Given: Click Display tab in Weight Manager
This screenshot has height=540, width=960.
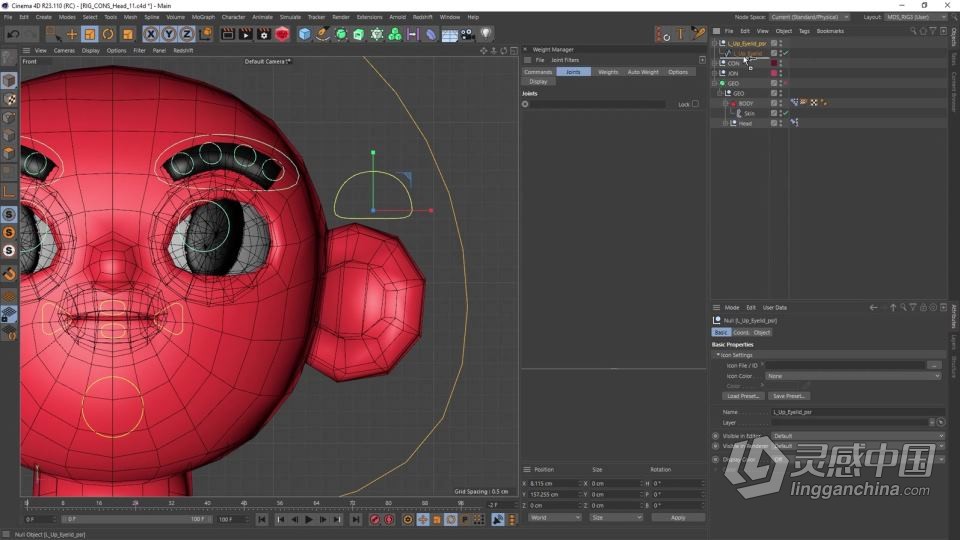Looking at the screenshot, I should [538, 81].
